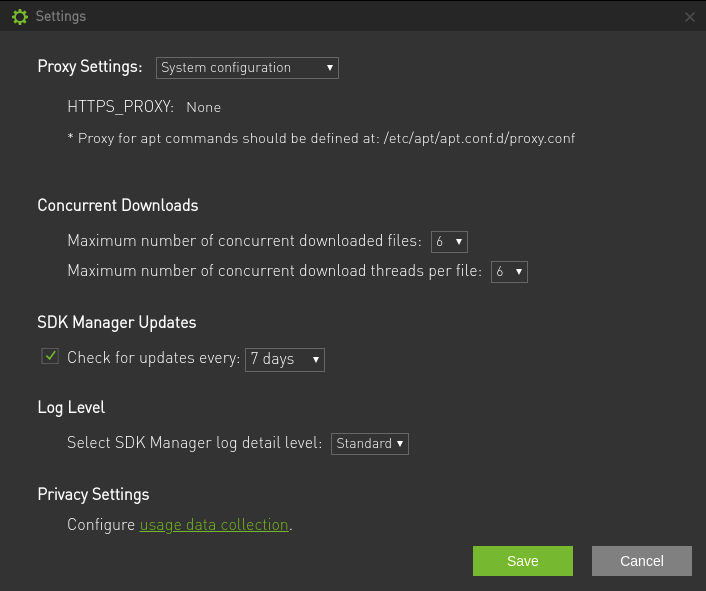
Task: Click the Cancel button
Action: (x=641, y=561)
